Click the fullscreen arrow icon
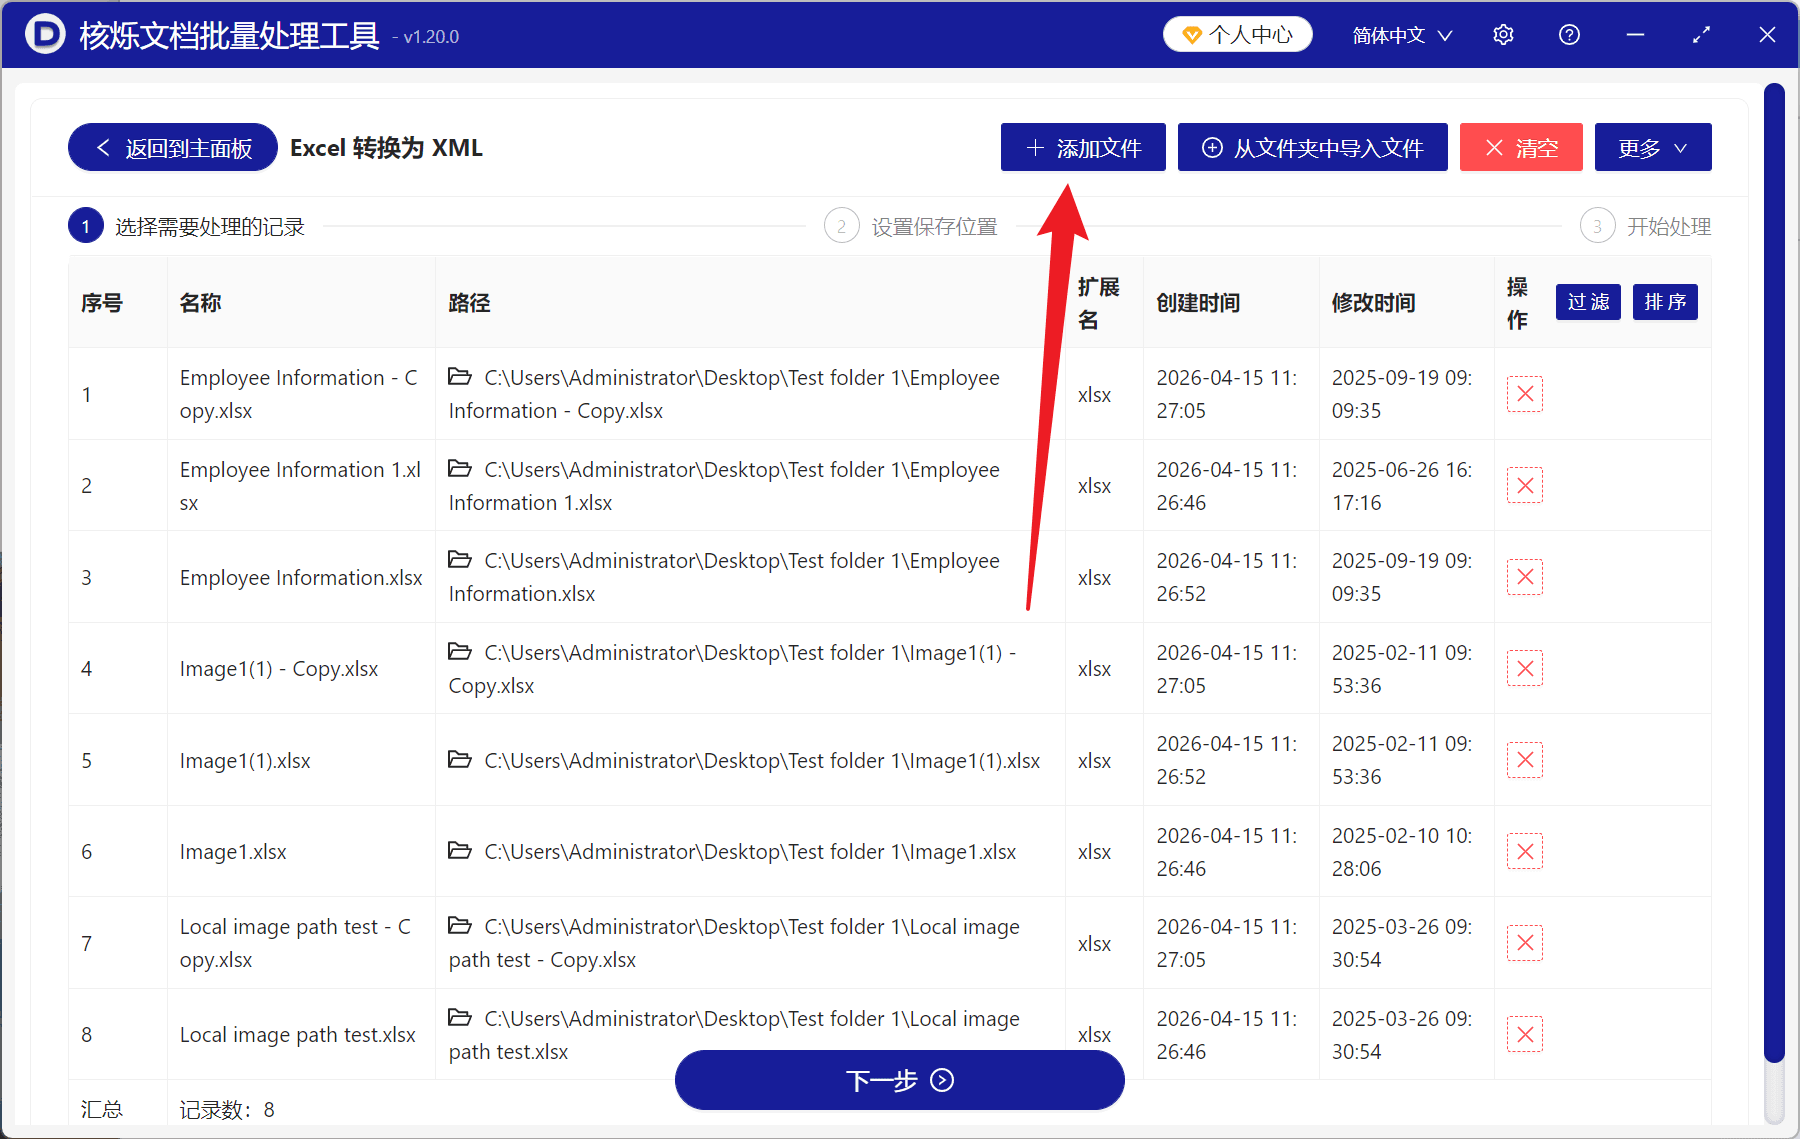 click(x=1701, y=34)
